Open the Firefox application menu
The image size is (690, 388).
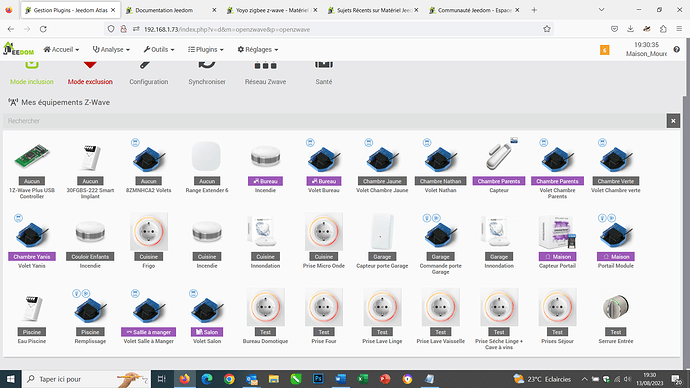(679, 29)
